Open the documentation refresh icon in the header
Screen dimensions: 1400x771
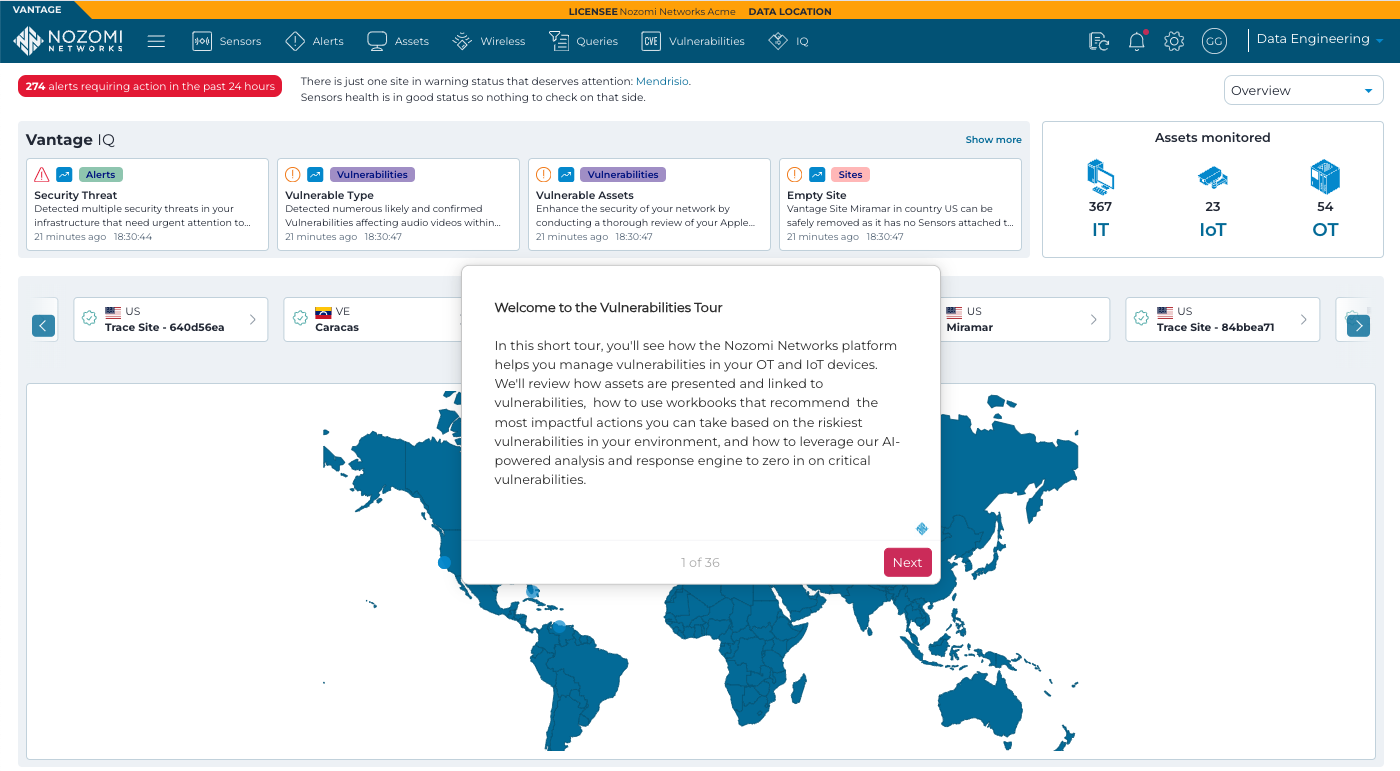coord(1099,41)
